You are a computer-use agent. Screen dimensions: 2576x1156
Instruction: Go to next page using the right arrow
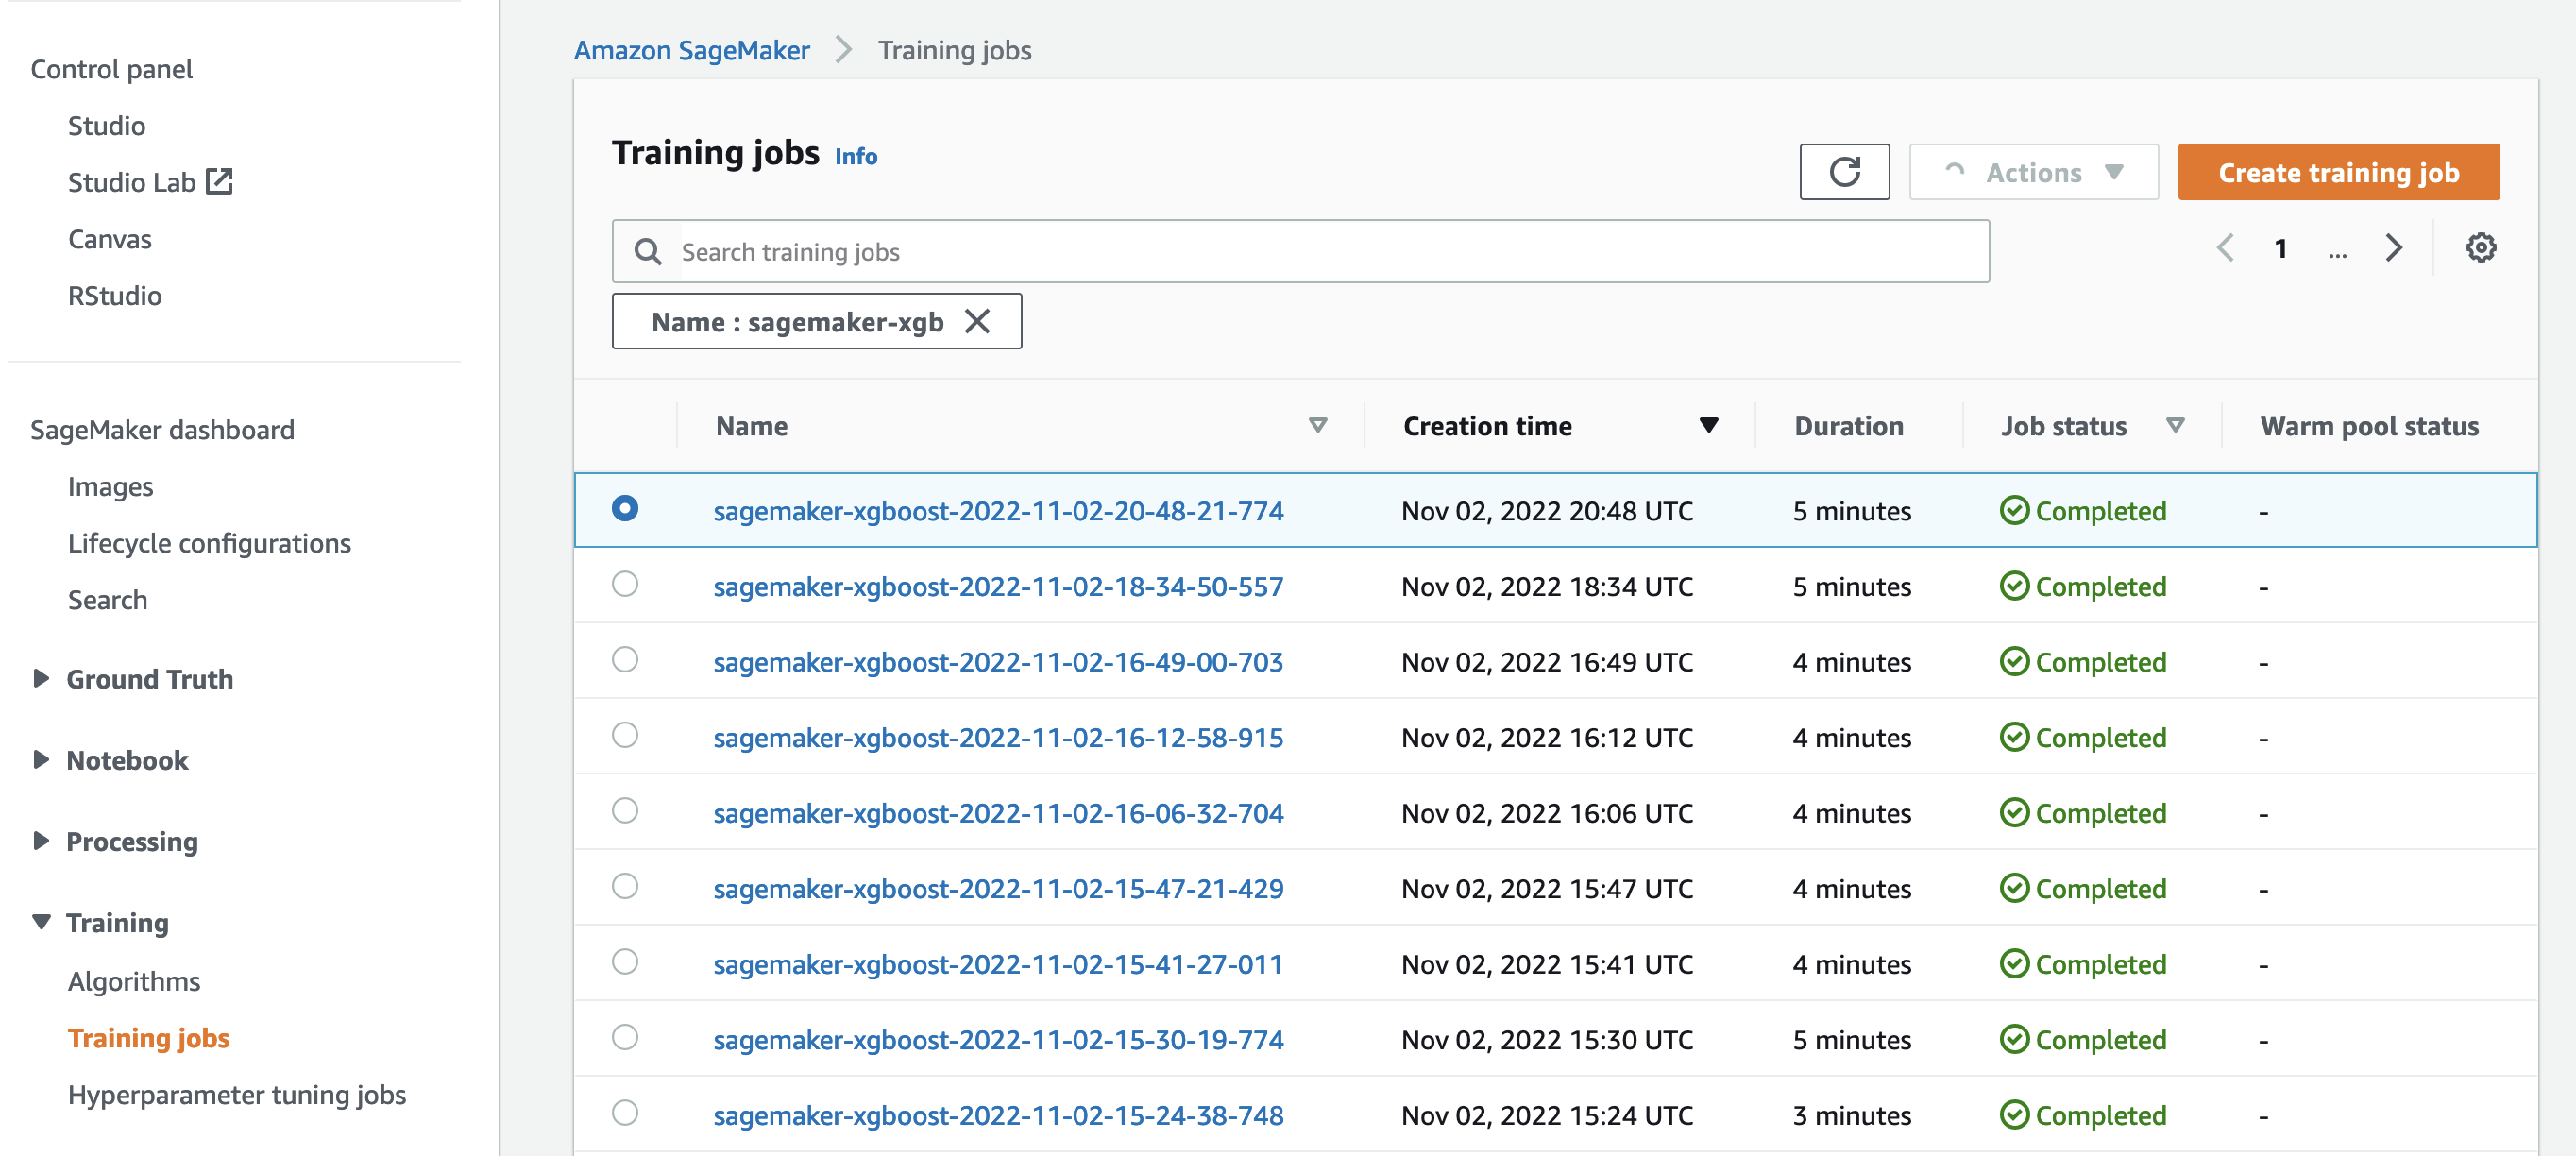coord(2394,248)
